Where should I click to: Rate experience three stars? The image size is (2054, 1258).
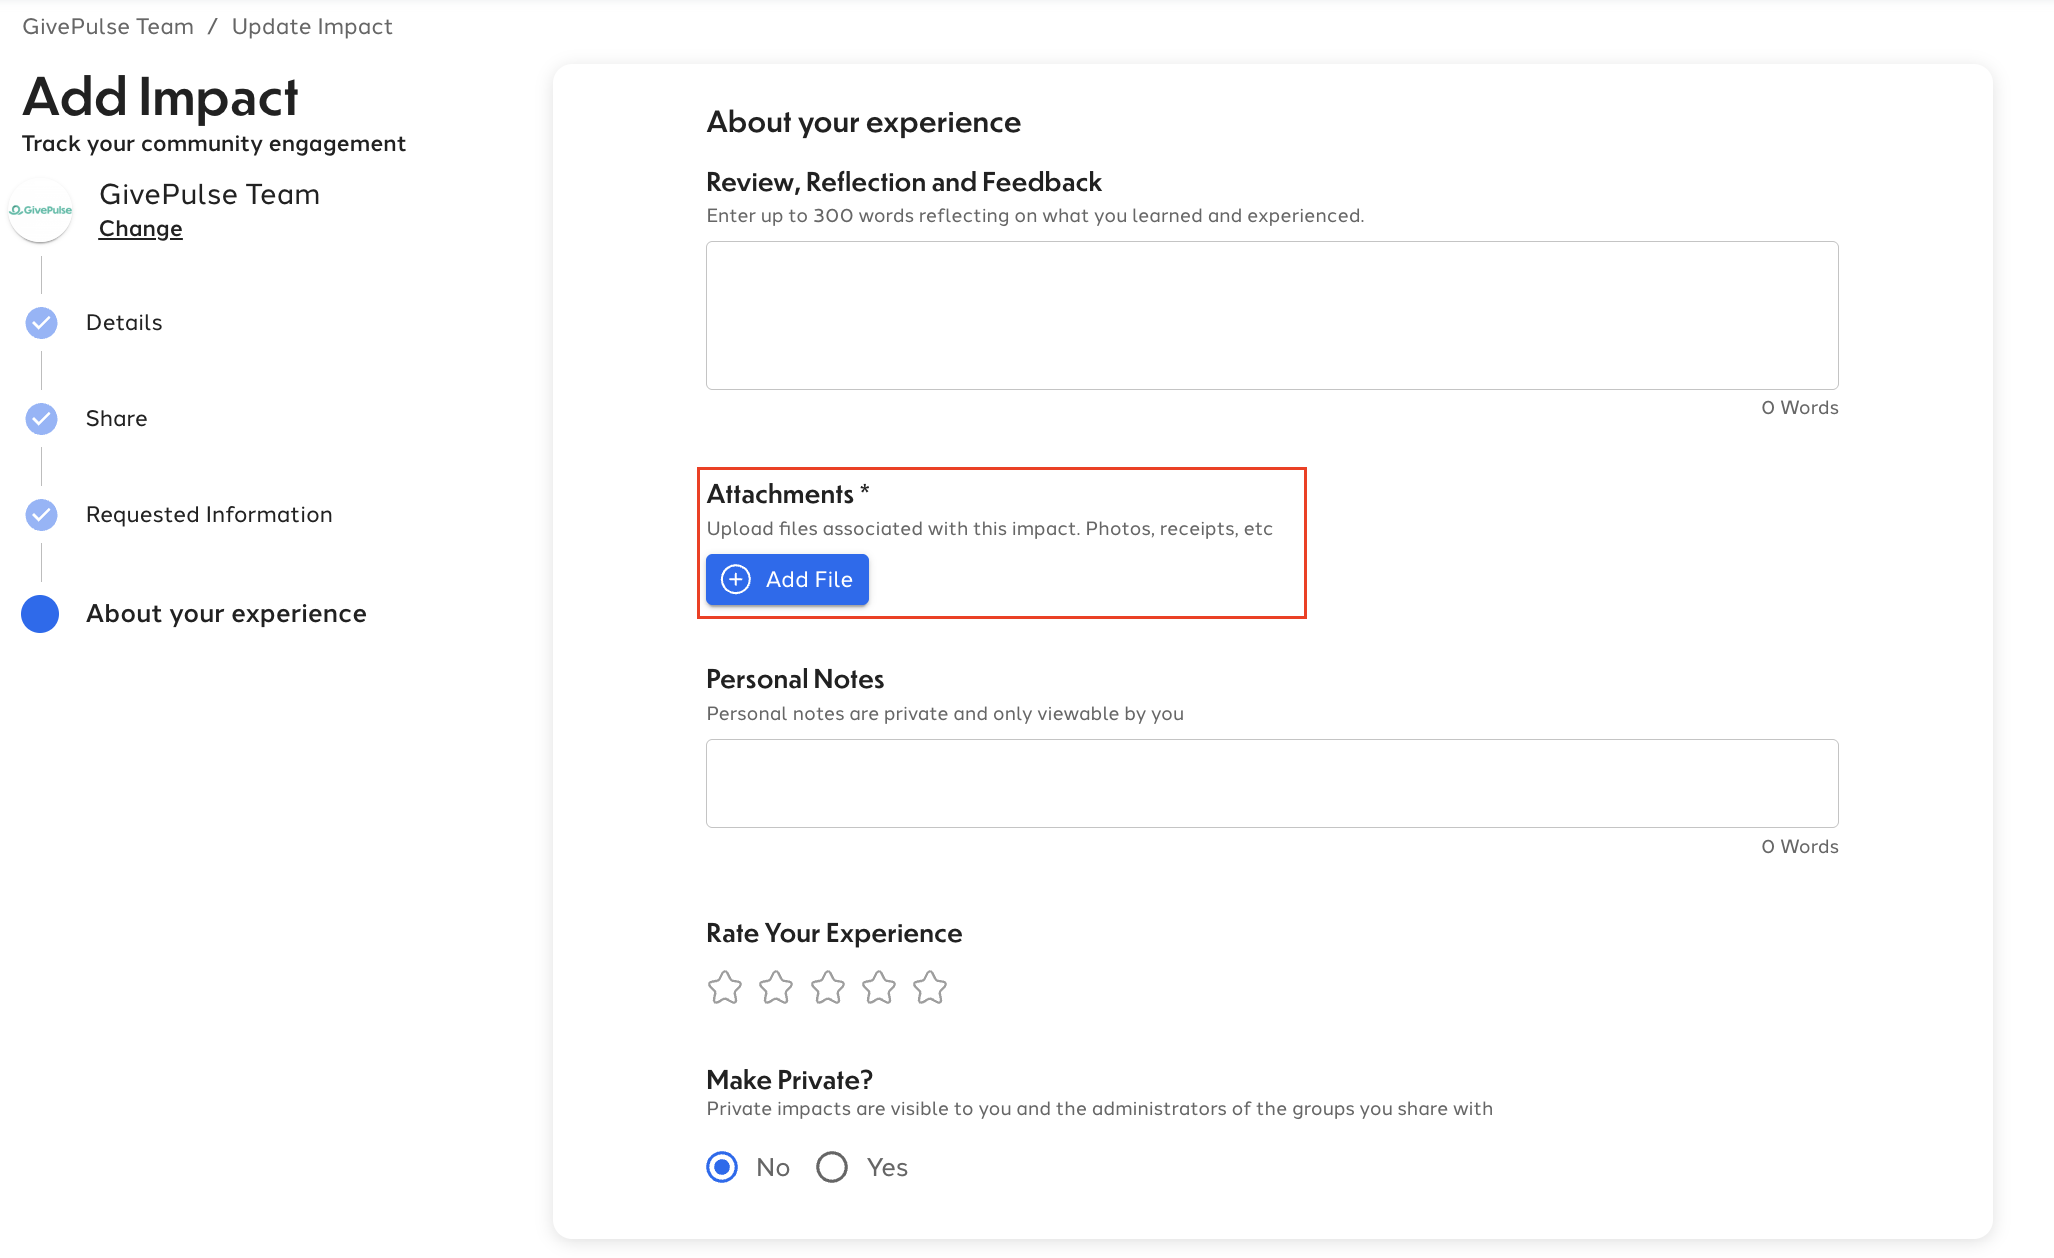click(x=828, y=987)
